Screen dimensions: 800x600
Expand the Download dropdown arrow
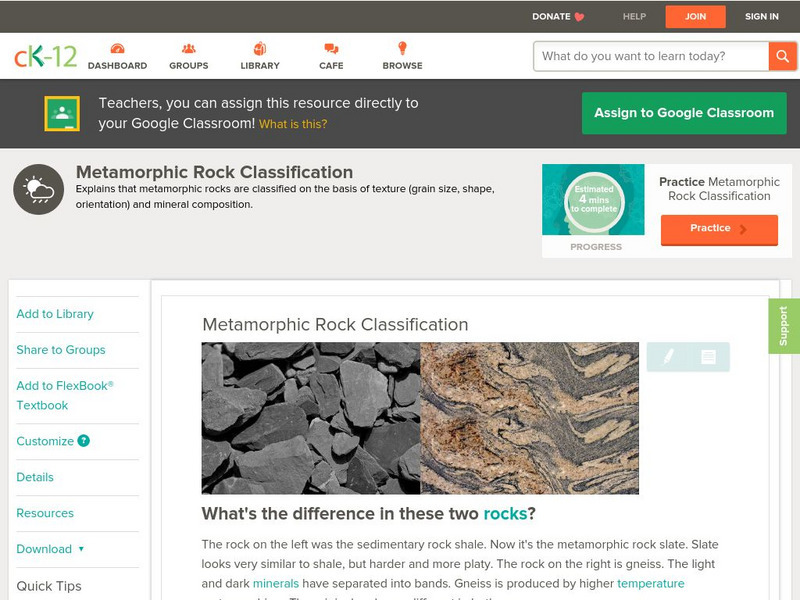tap(81, 549)
